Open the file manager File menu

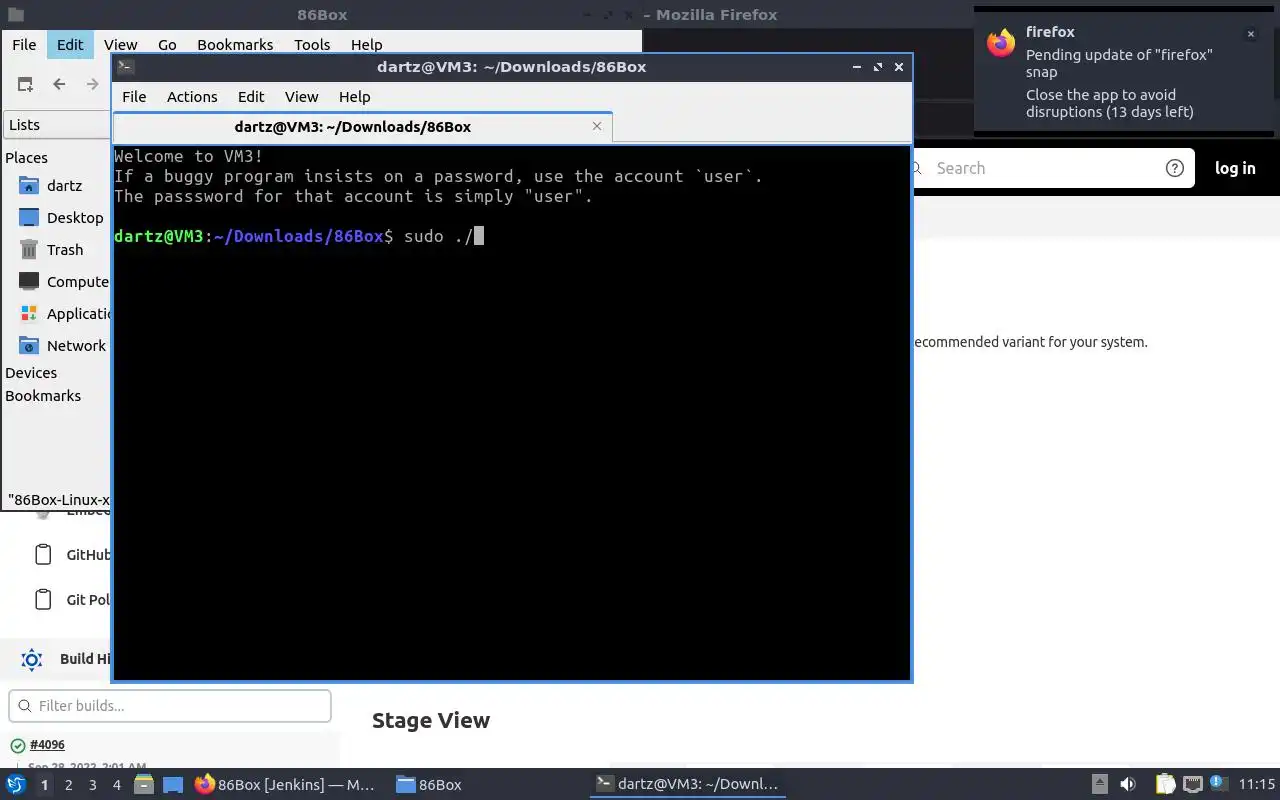point(24,45)
